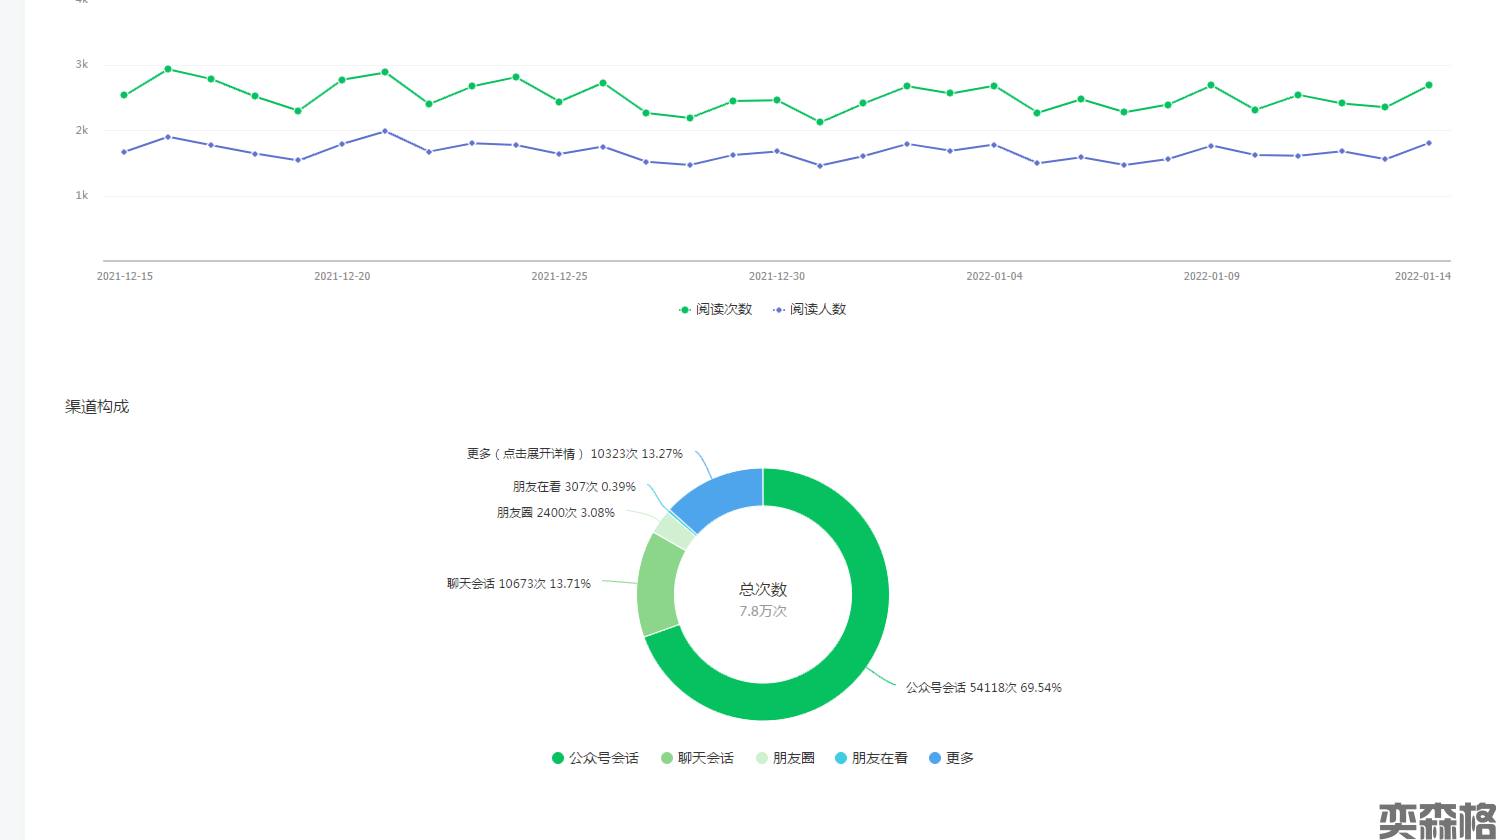Toggle the 阅读人数 legend series

[809, 310]
